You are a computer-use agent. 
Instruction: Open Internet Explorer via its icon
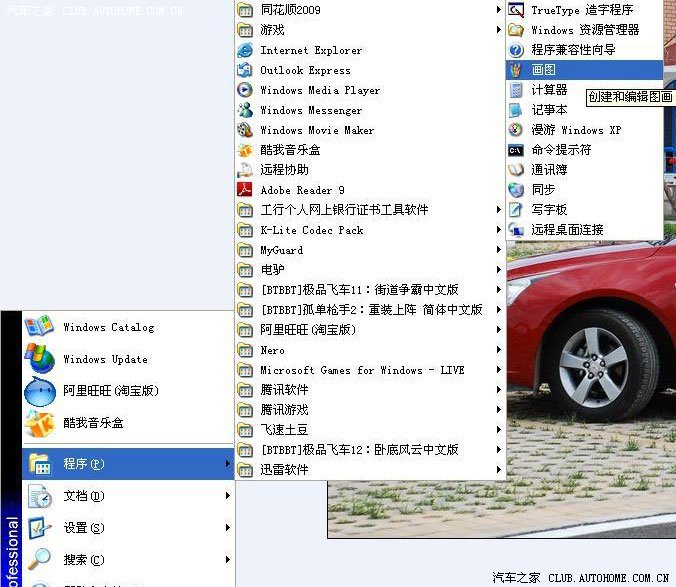click(x=245, y=50)
